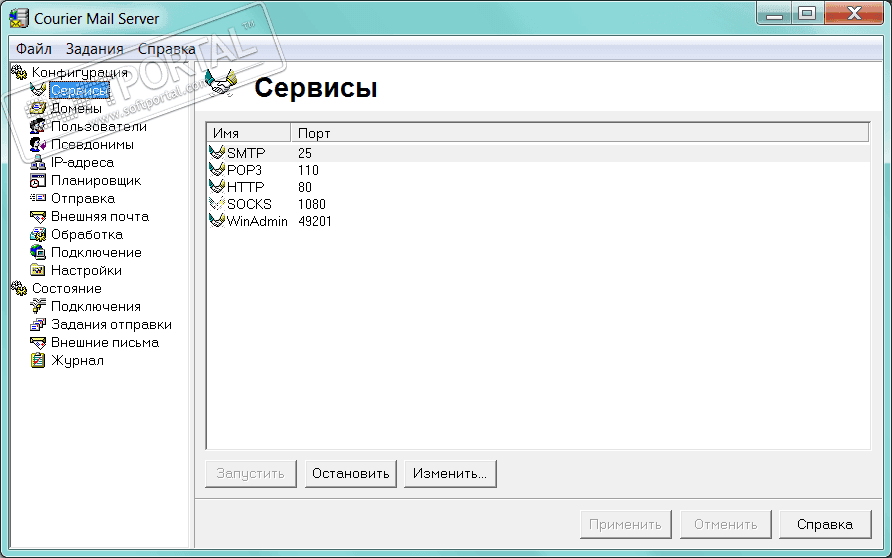
Task: Click the Внешняя почта envelope icon
Action: [x=38, y=216]
